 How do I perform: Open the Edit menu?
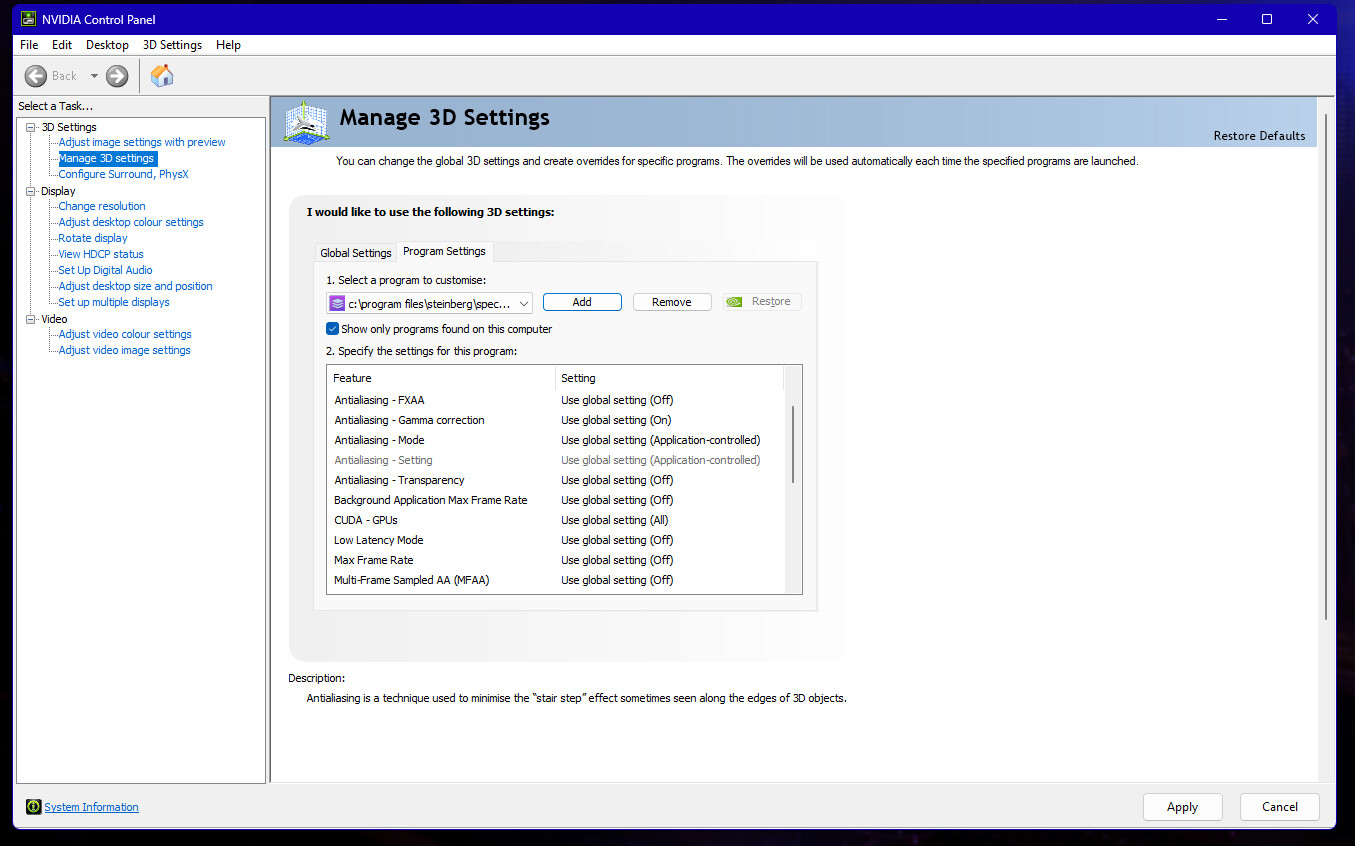tap(62, 45)
